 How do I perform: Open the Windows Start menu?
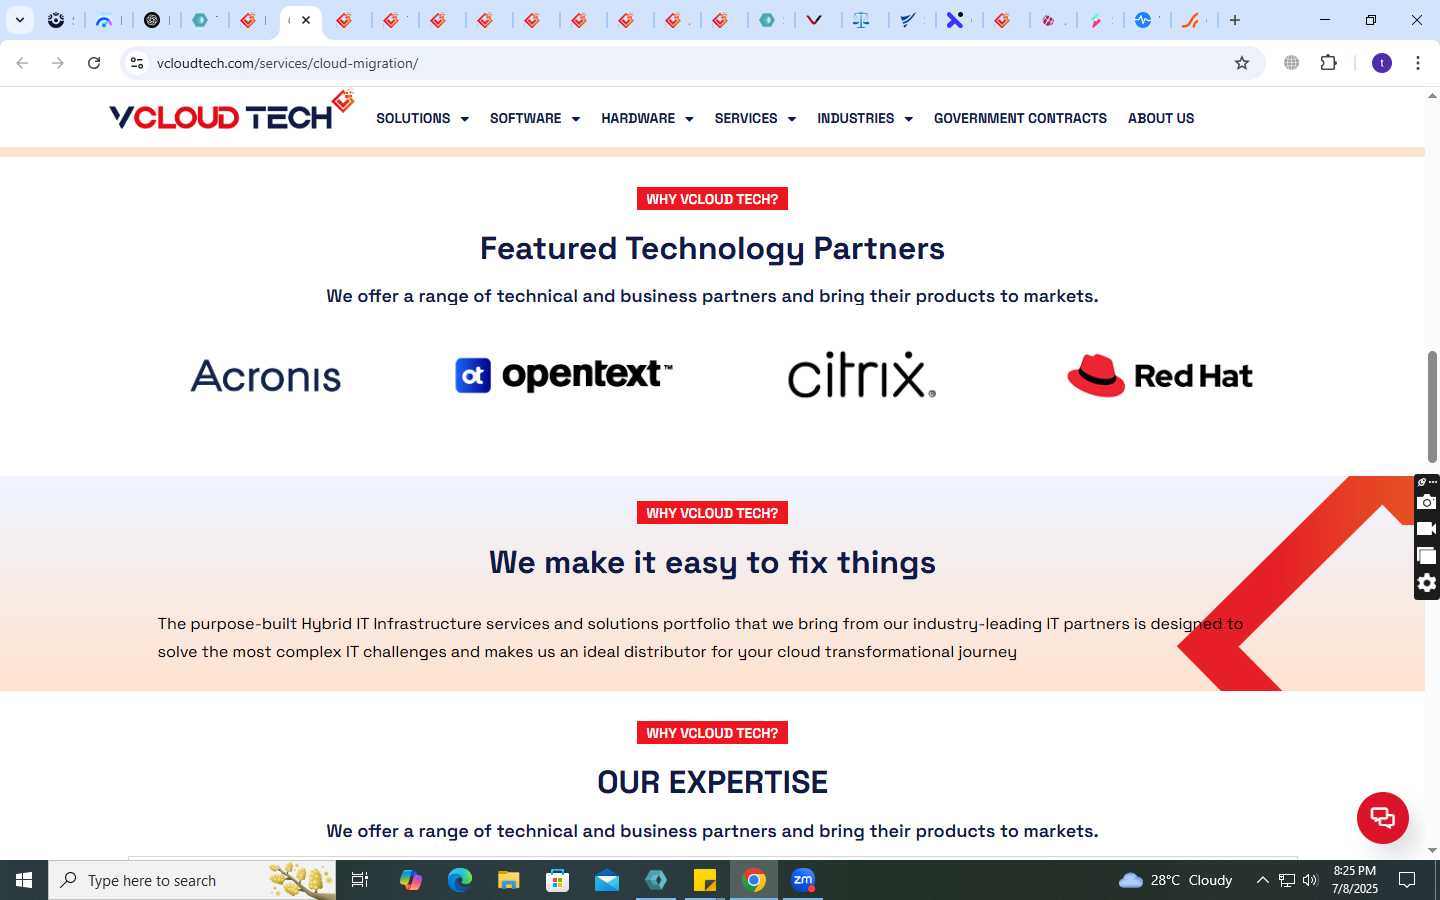pos(24,880)
